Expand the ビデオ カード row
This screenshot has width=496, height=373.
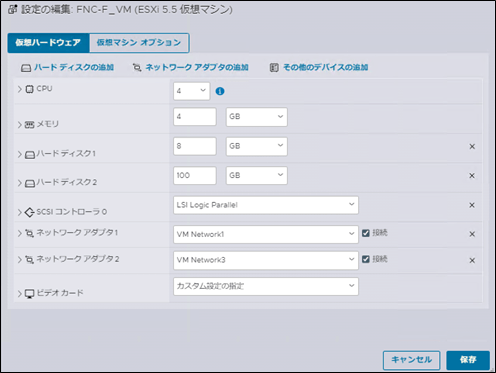click(20, 294)
